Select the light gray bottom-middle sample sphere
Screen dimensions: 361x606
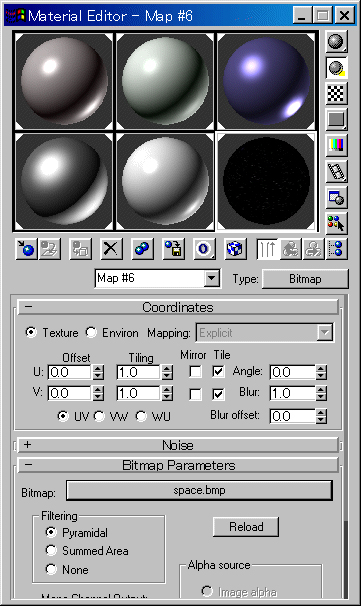[165, 181]
